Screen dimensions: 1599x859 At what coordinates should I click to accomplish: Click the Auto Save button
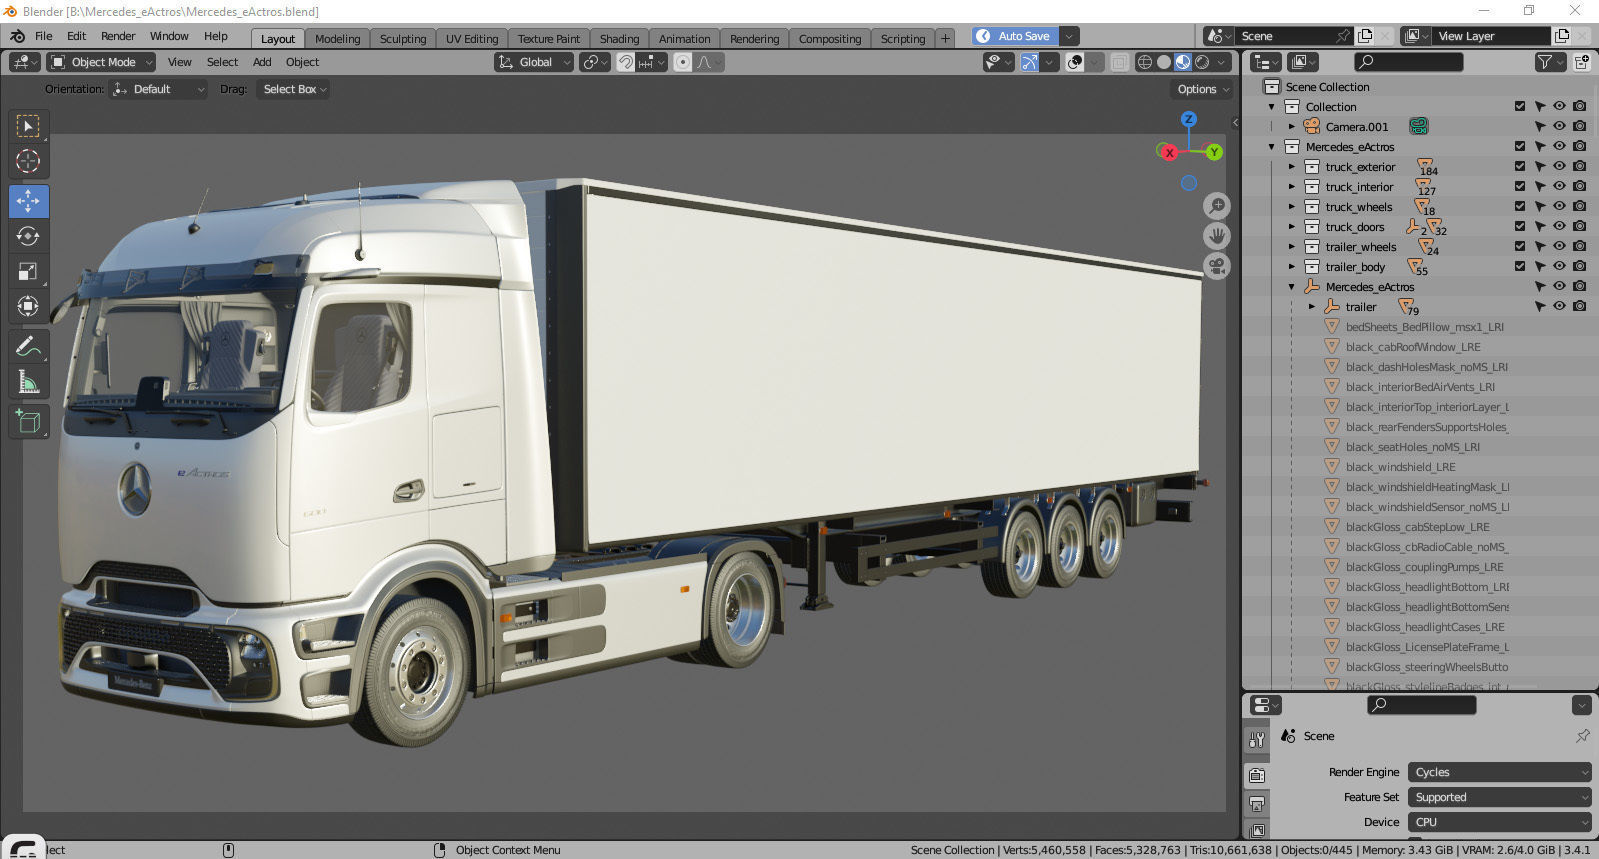coord(1015,36)
